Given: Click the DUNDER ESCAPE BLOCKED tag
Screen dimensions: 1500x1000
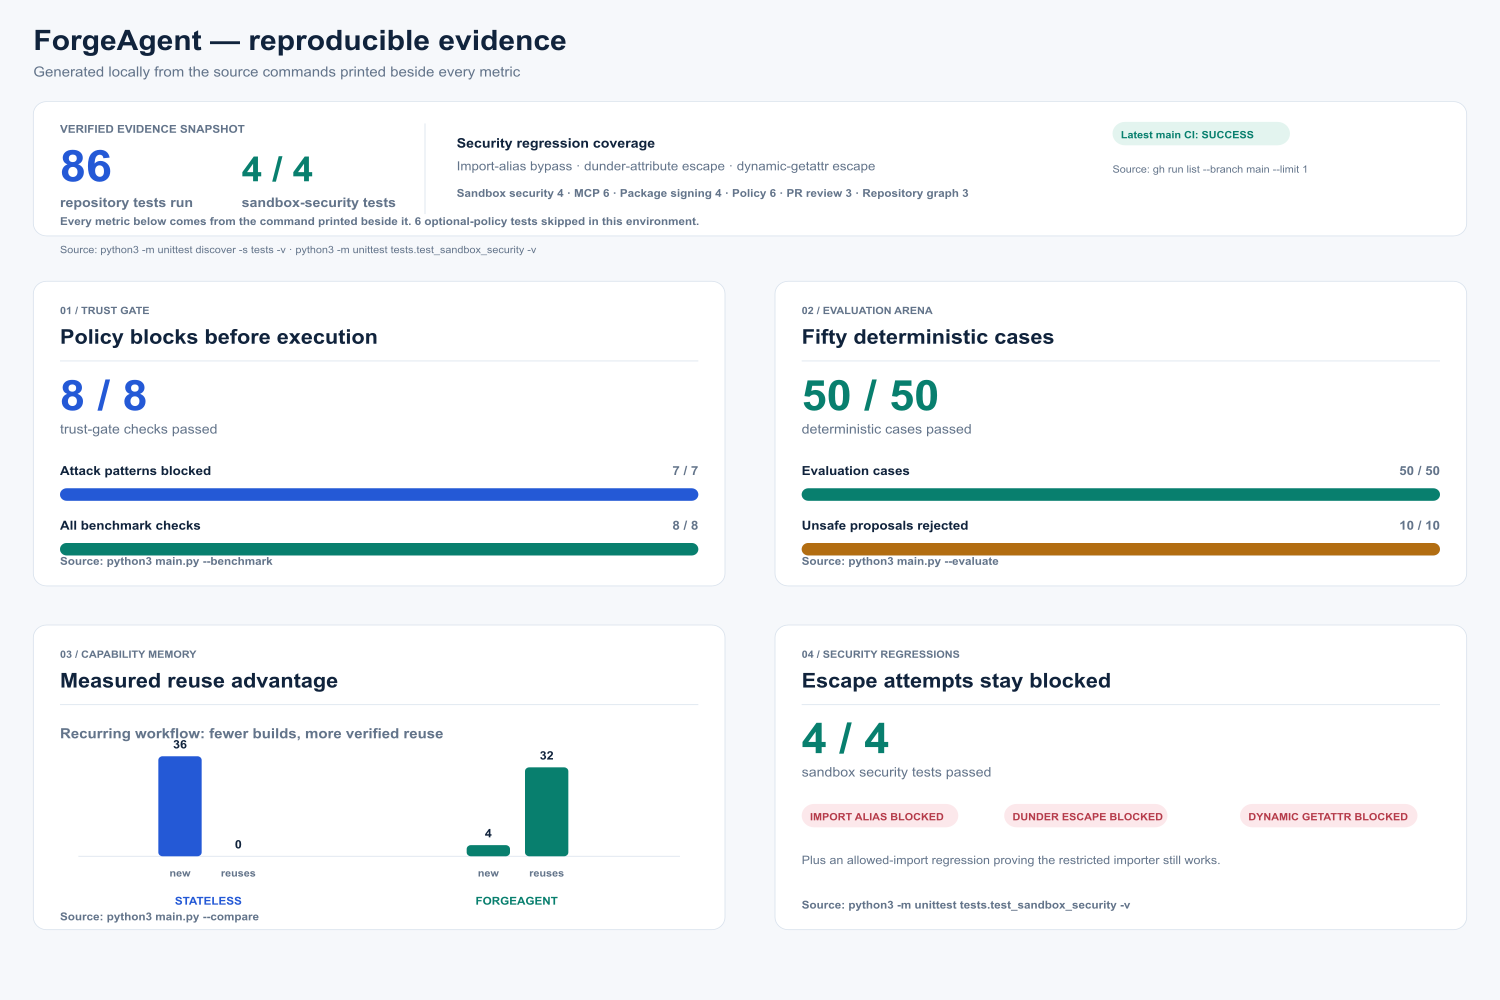Looking at the screenshot, I should [1086, 816].
